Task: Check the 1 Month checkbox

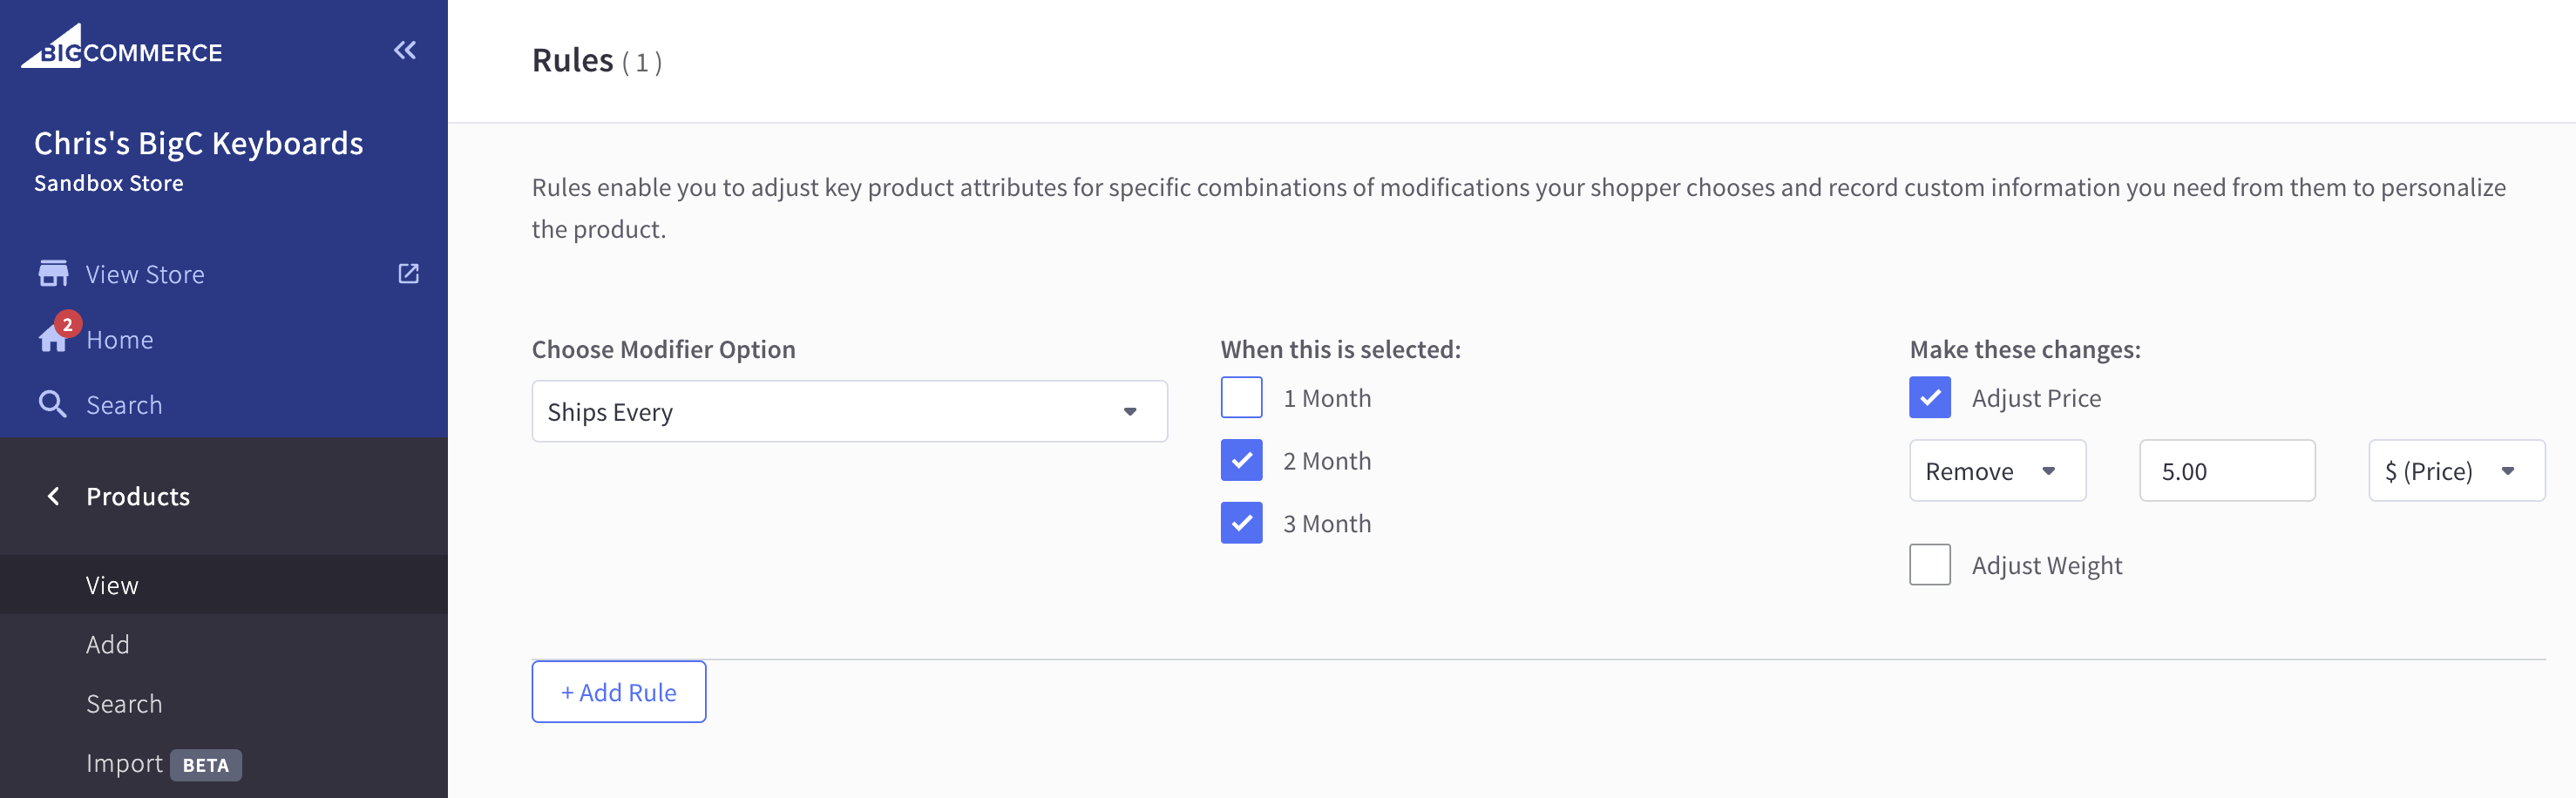Action: [x=1241, y=397]
